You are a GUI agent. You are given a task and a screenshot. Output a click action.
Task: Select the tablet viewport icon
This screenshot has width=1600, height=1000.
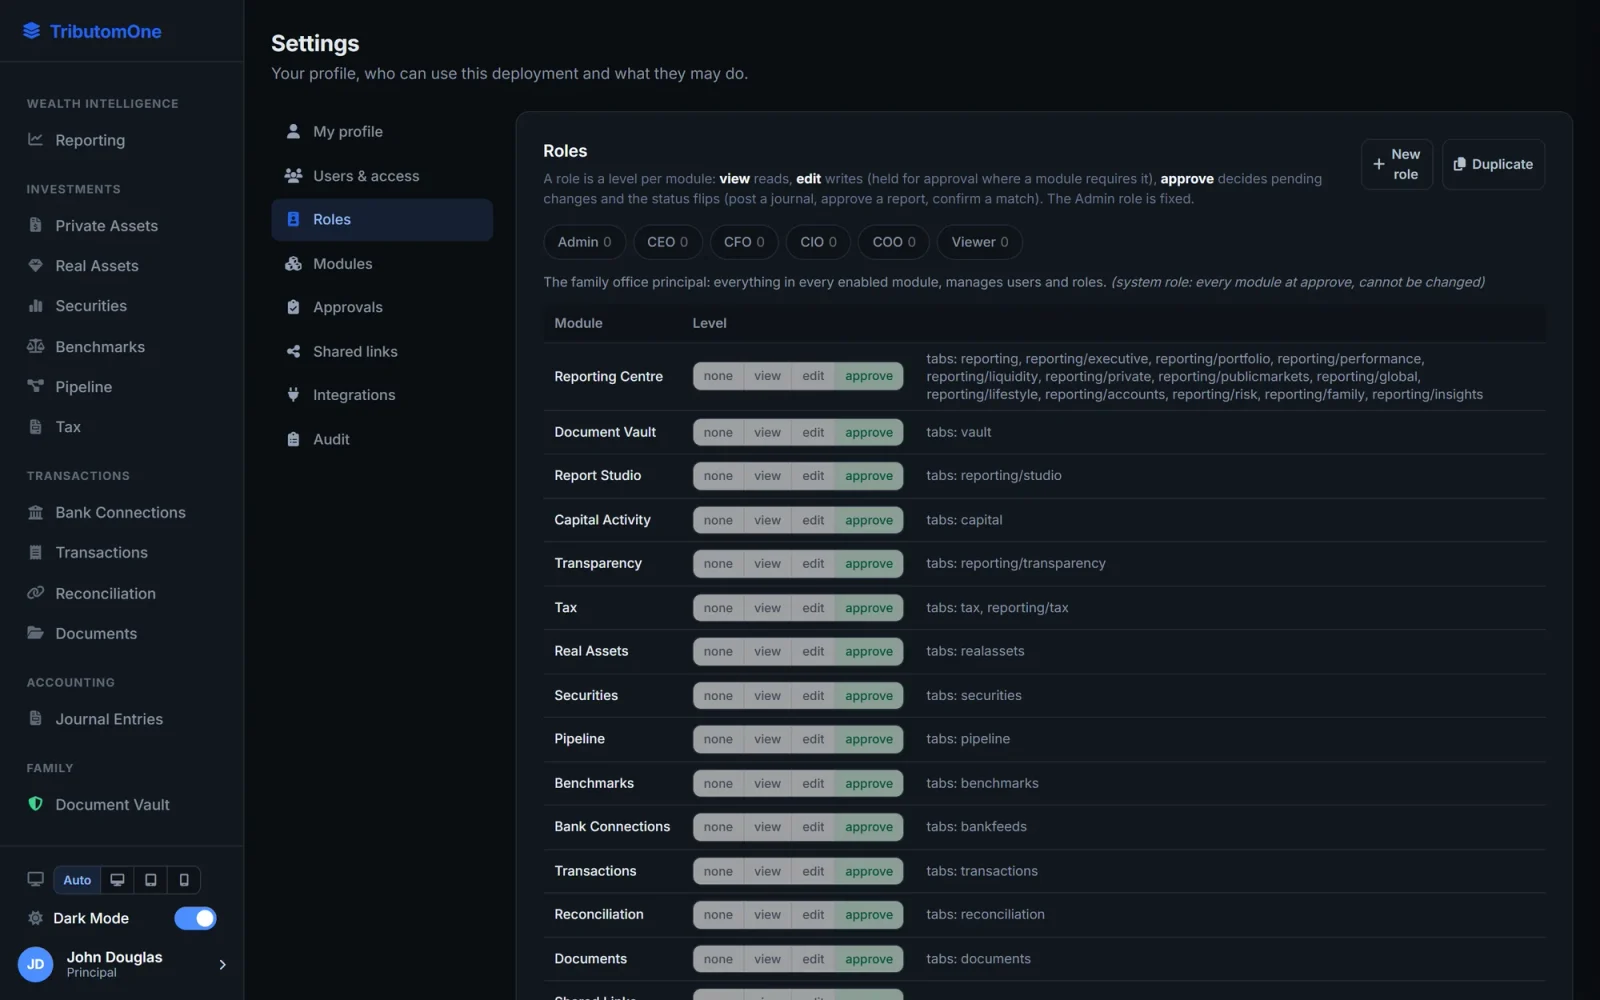[151, 880]
